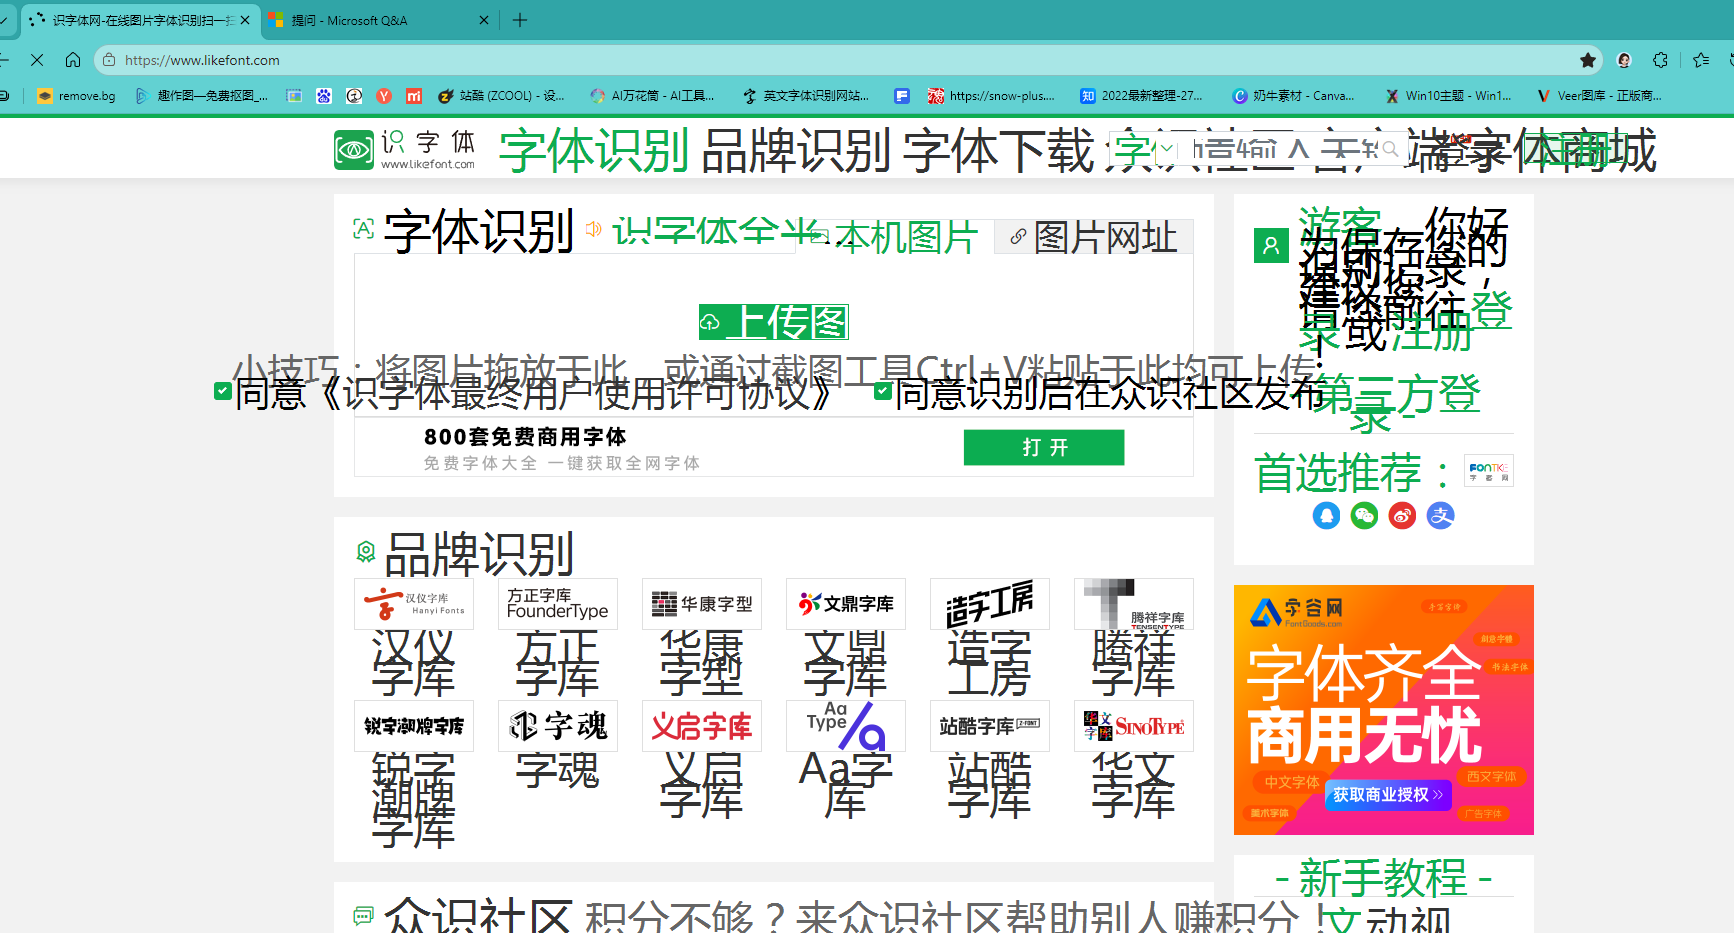The height and width of the screenshot is (933, 1734).
Task: Open the Fontke 字客网 recommended thumbnail
Action: pos(1489,470)
